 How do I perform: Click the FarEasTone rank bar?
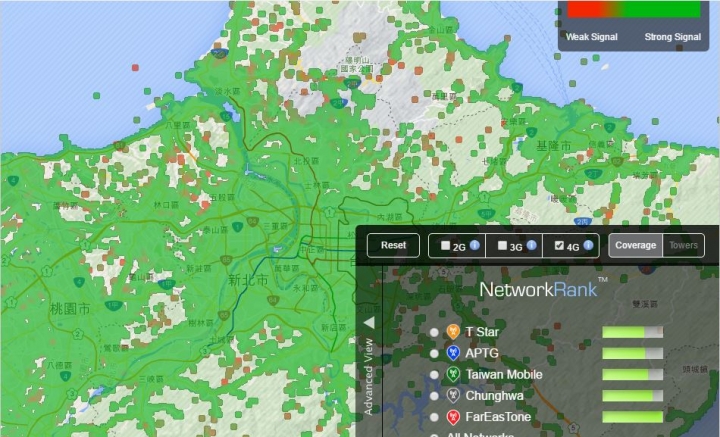(632, 417)
